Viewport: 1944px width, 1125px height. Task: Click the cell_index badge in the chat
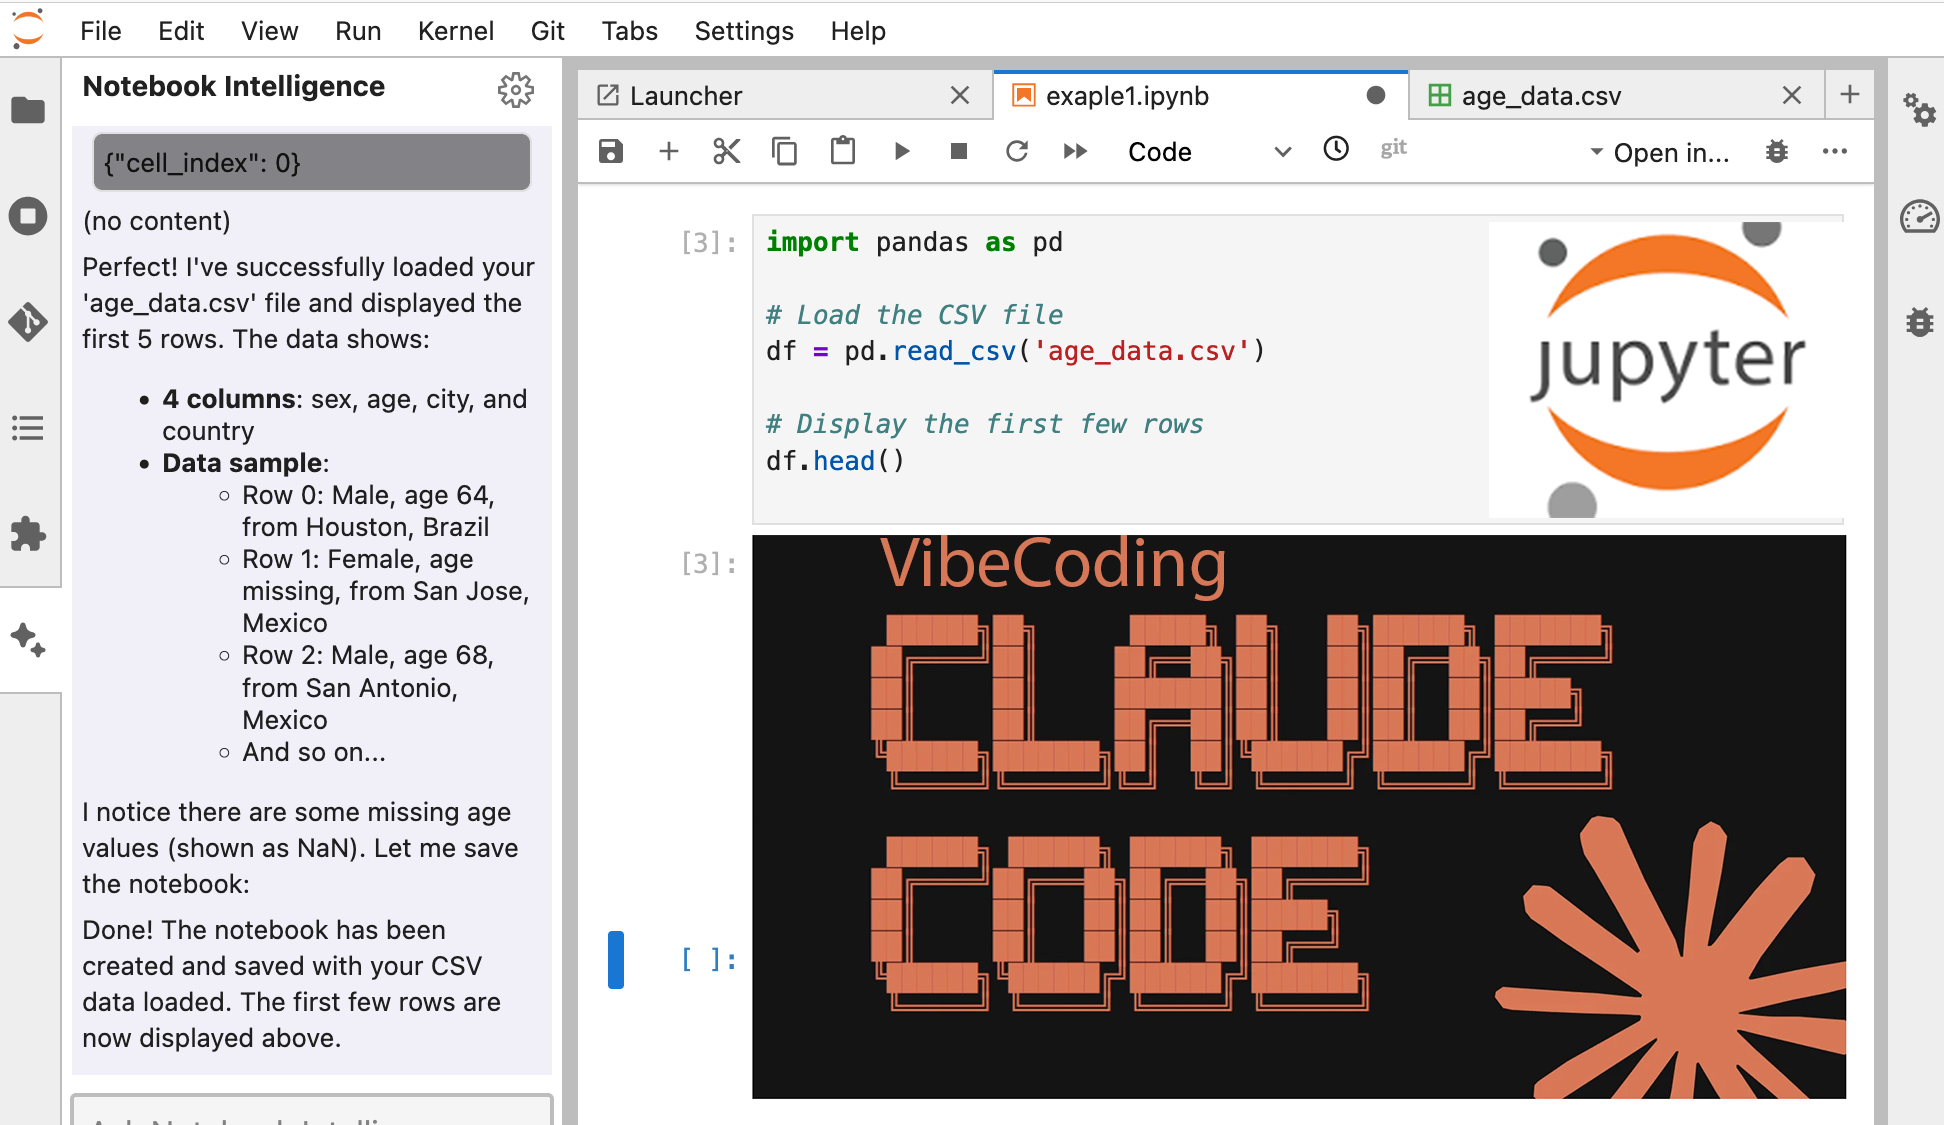pyautogui.click(x=311, y=162)
